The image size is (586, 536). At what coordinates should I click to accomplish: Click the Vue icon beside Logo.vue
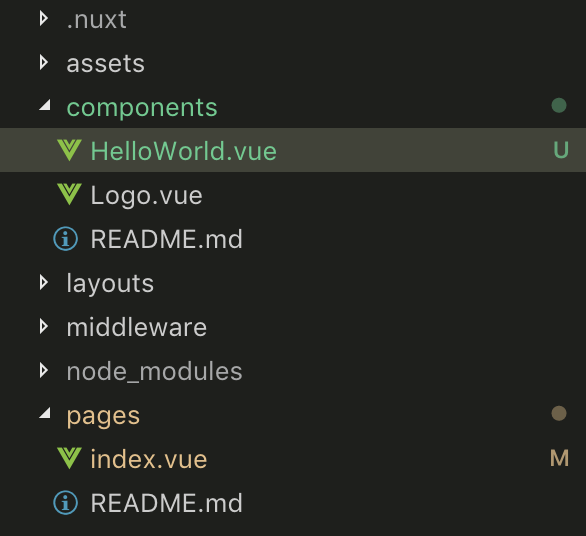pos(69,194)
